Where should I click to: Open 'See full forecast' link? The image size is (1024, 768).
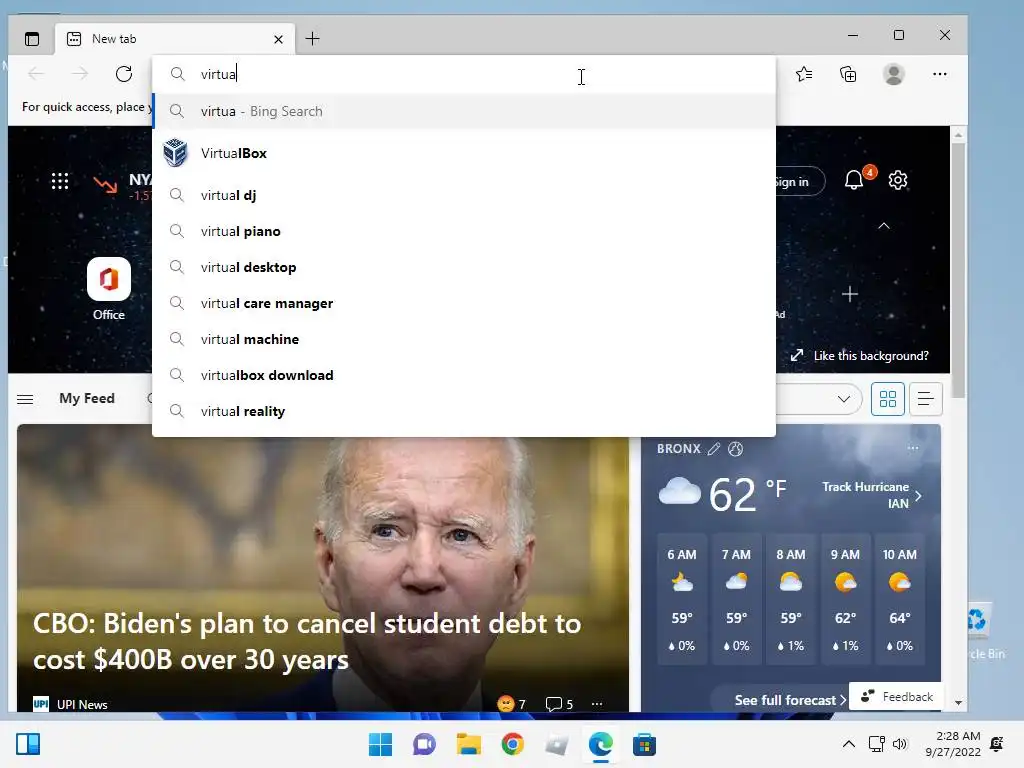click(x=790, y=700)
